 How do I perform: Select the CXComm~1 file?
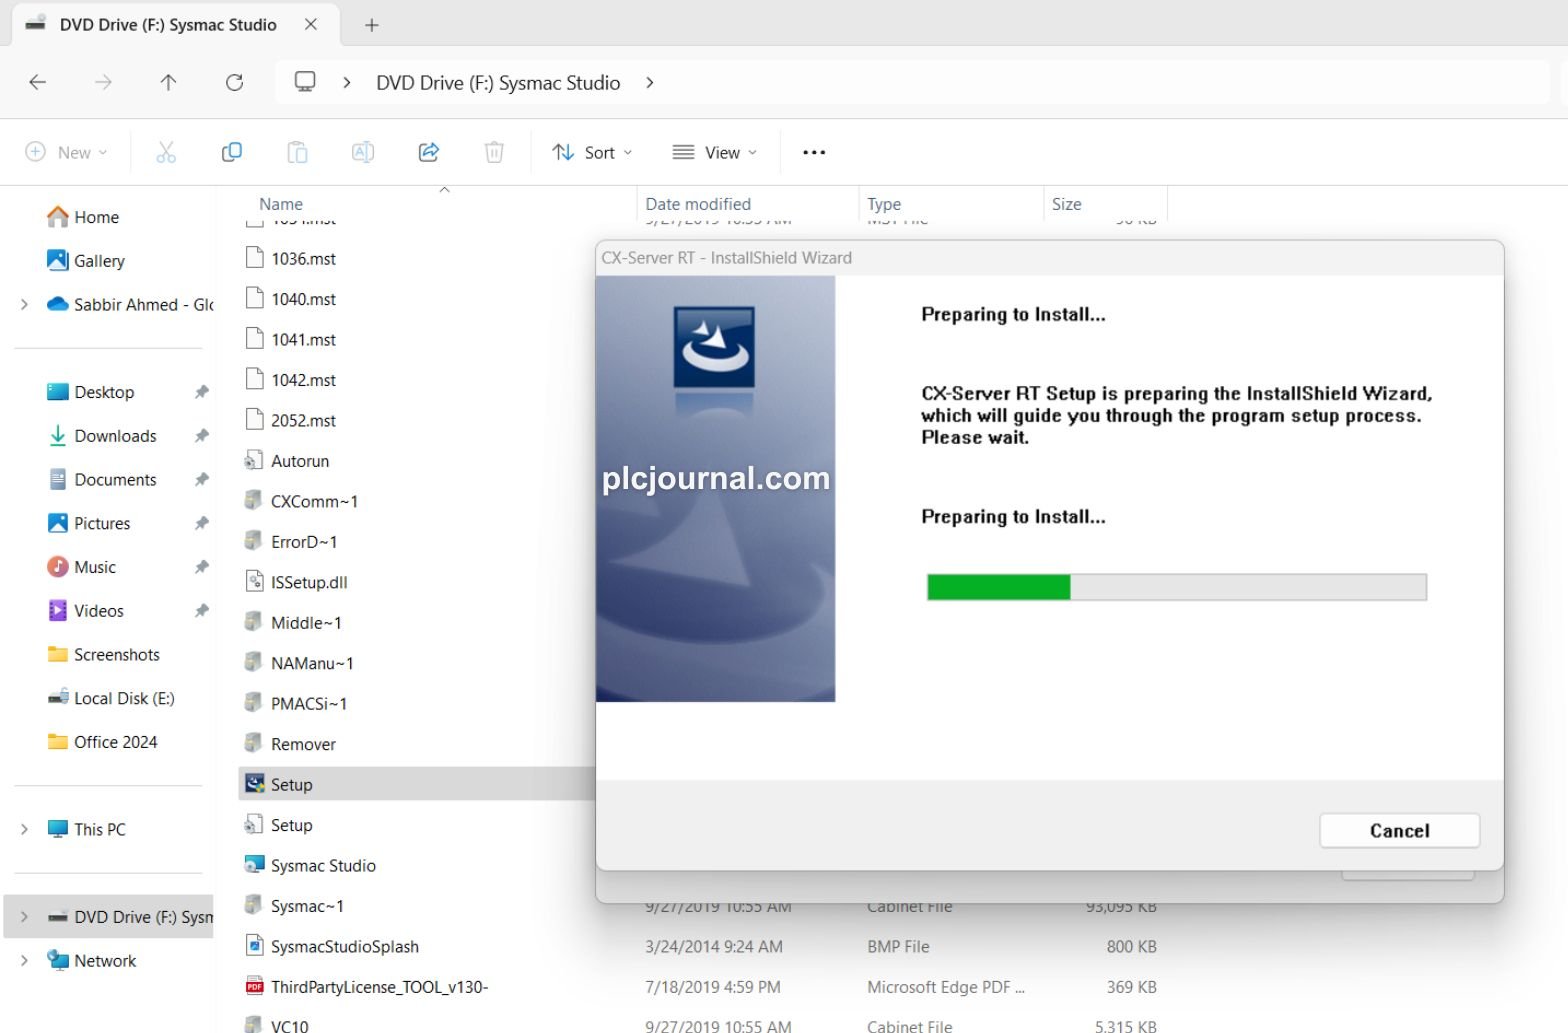[x=314, y=502]
